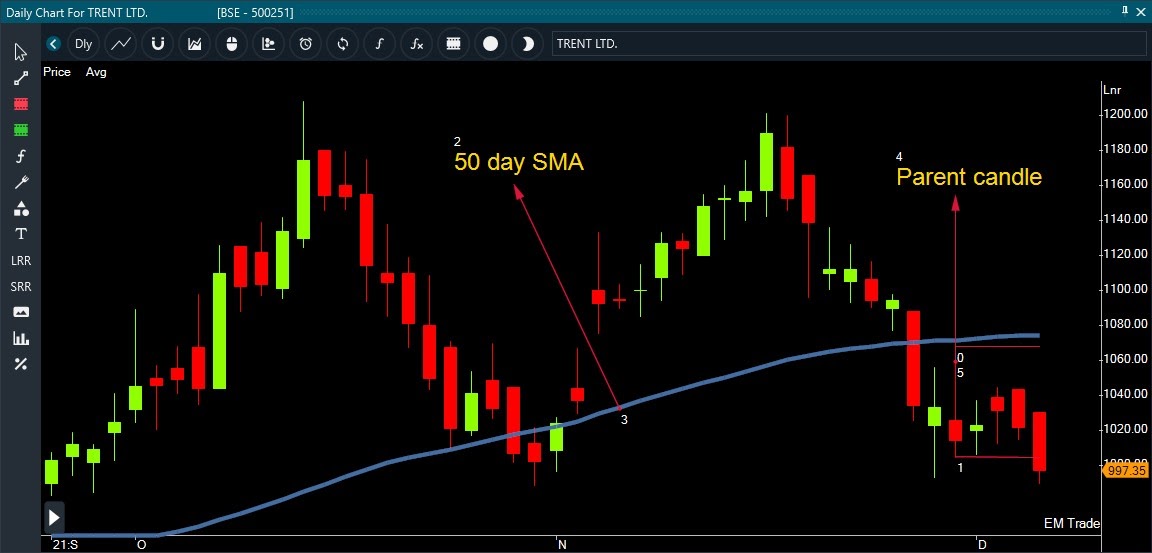Image resolution: width=1152 pixels, height=553 pixels.
Task: Open the Dly timeframe selector
Action: pyautogui.click(x=83, y=44)
